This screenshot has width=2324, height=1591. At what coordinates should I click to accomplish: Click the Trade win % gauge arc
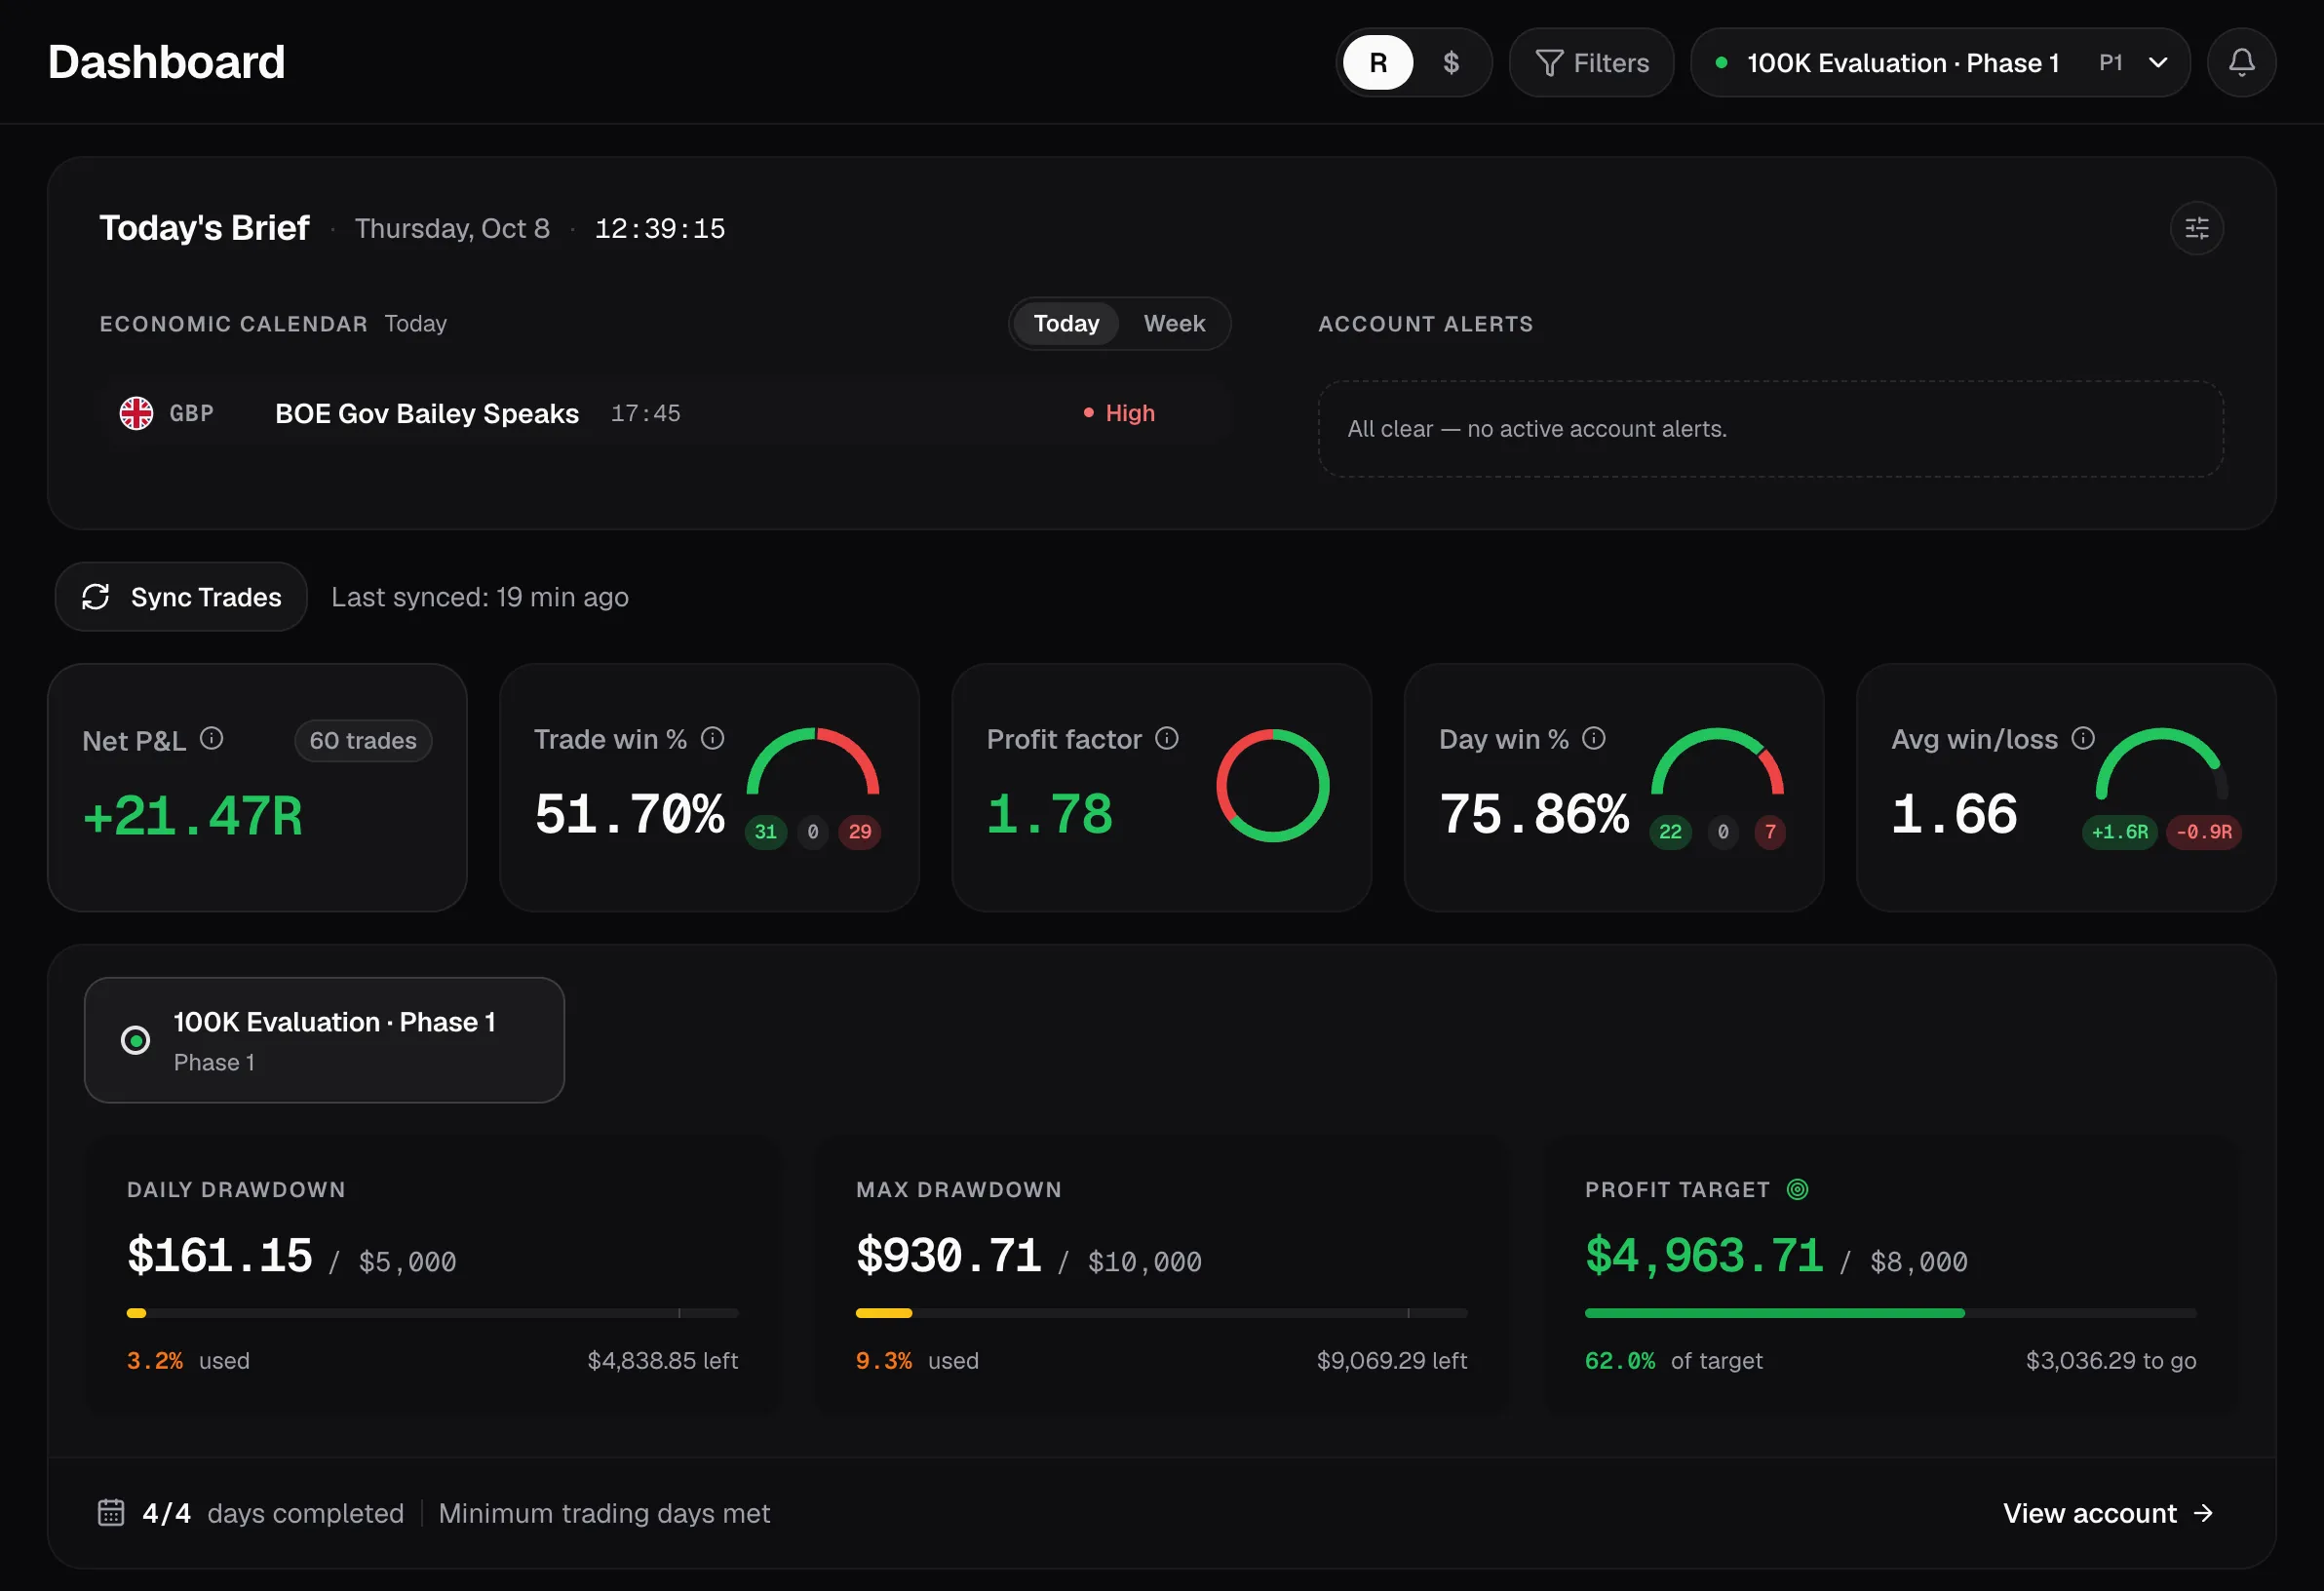813,760
